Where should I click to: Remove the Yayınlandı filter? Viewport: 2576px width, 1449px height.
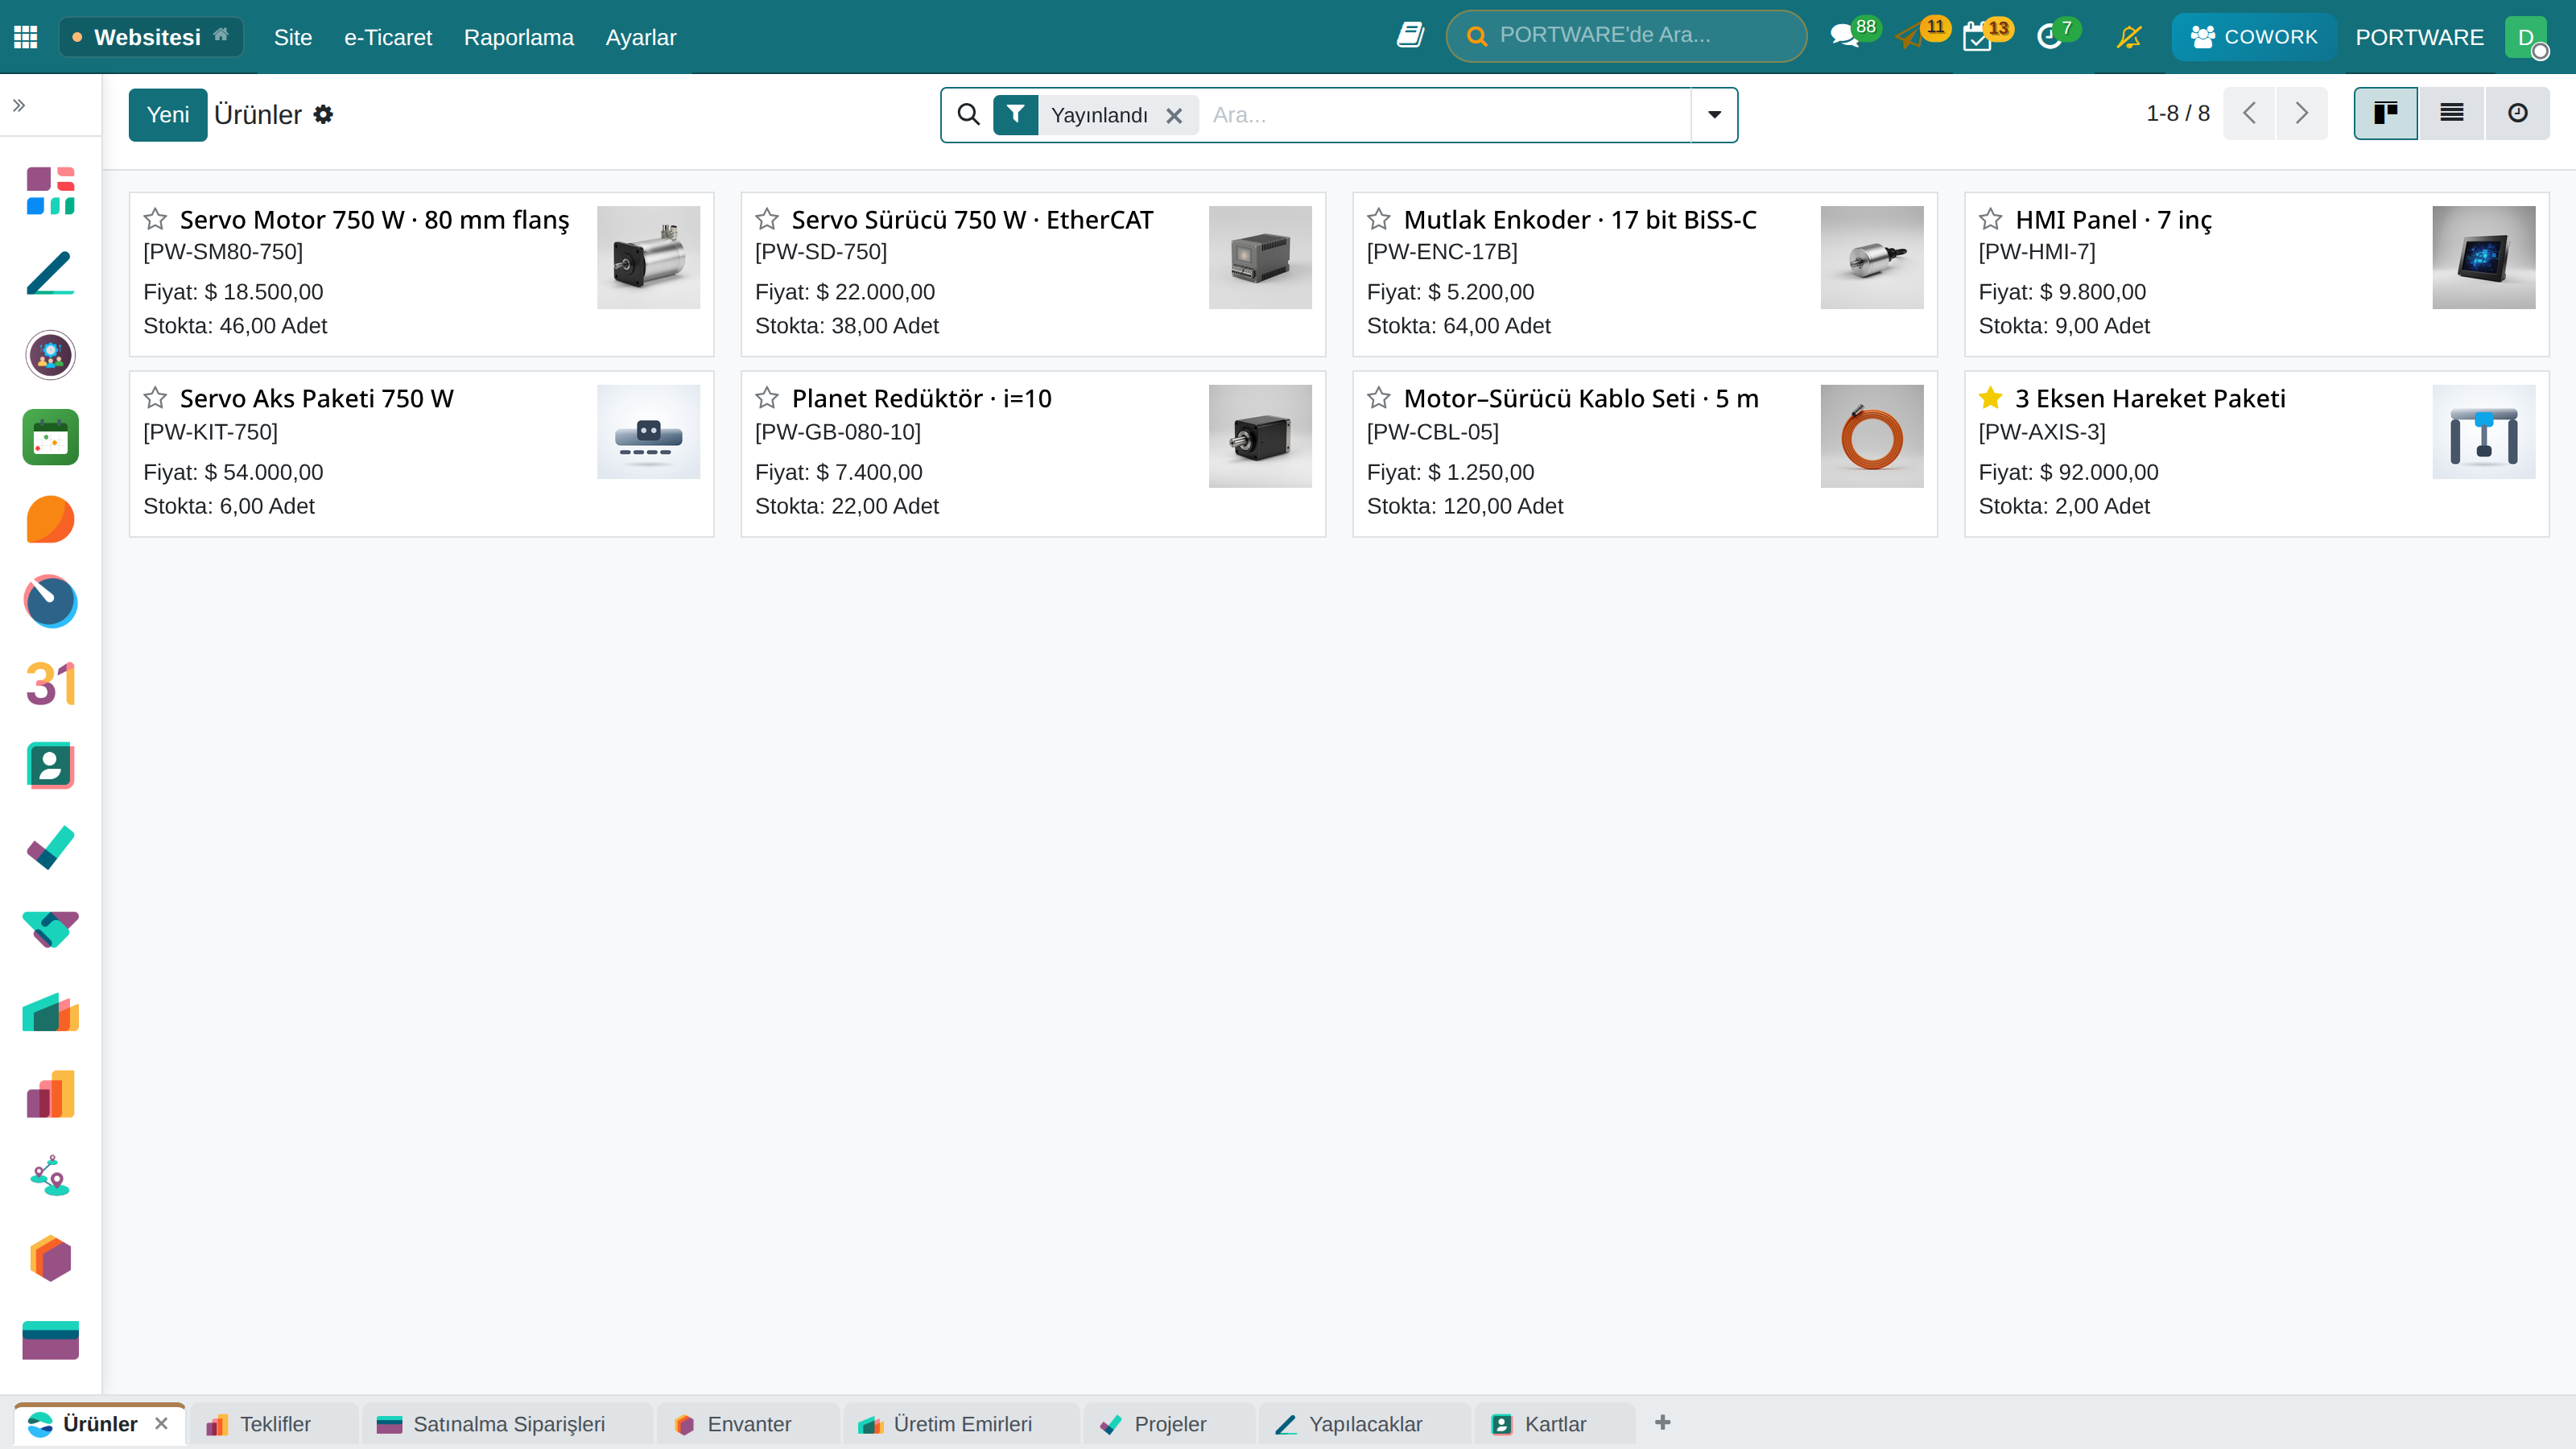coord(1174,116)
